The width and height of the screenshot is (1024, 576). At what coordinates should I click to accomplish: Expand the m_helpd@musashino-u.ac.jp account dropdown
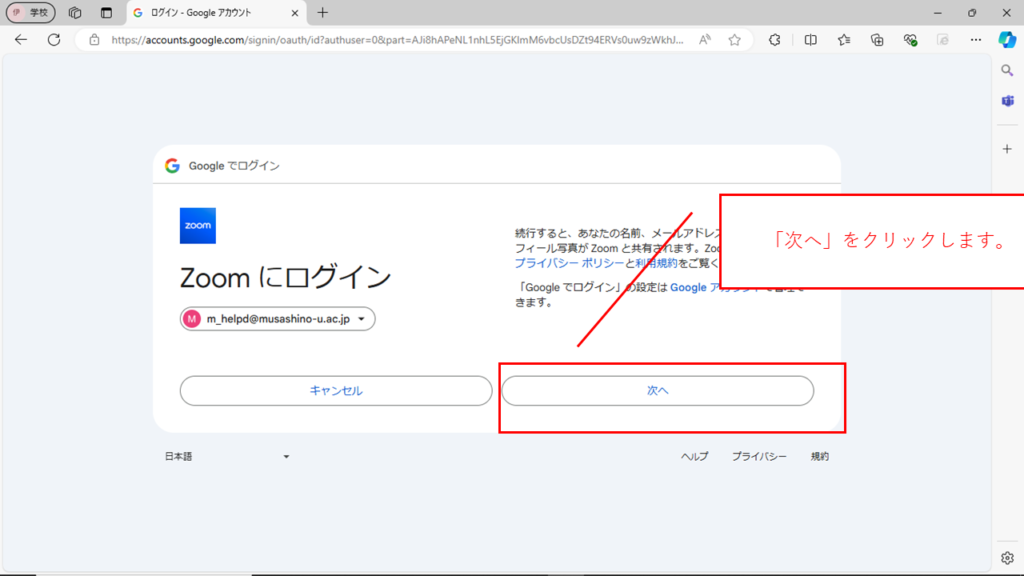(x=278, y=319)
